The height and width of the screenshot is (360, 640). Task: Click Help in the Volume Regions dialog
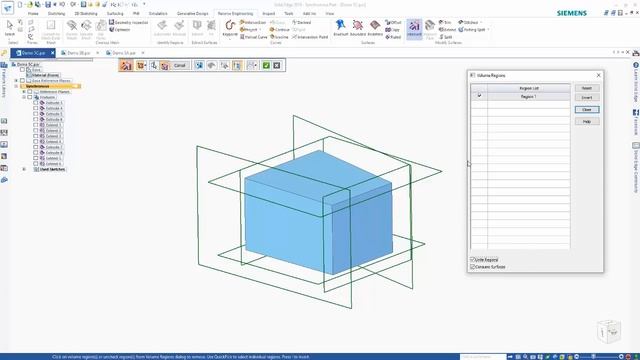[x=587, y=122]
